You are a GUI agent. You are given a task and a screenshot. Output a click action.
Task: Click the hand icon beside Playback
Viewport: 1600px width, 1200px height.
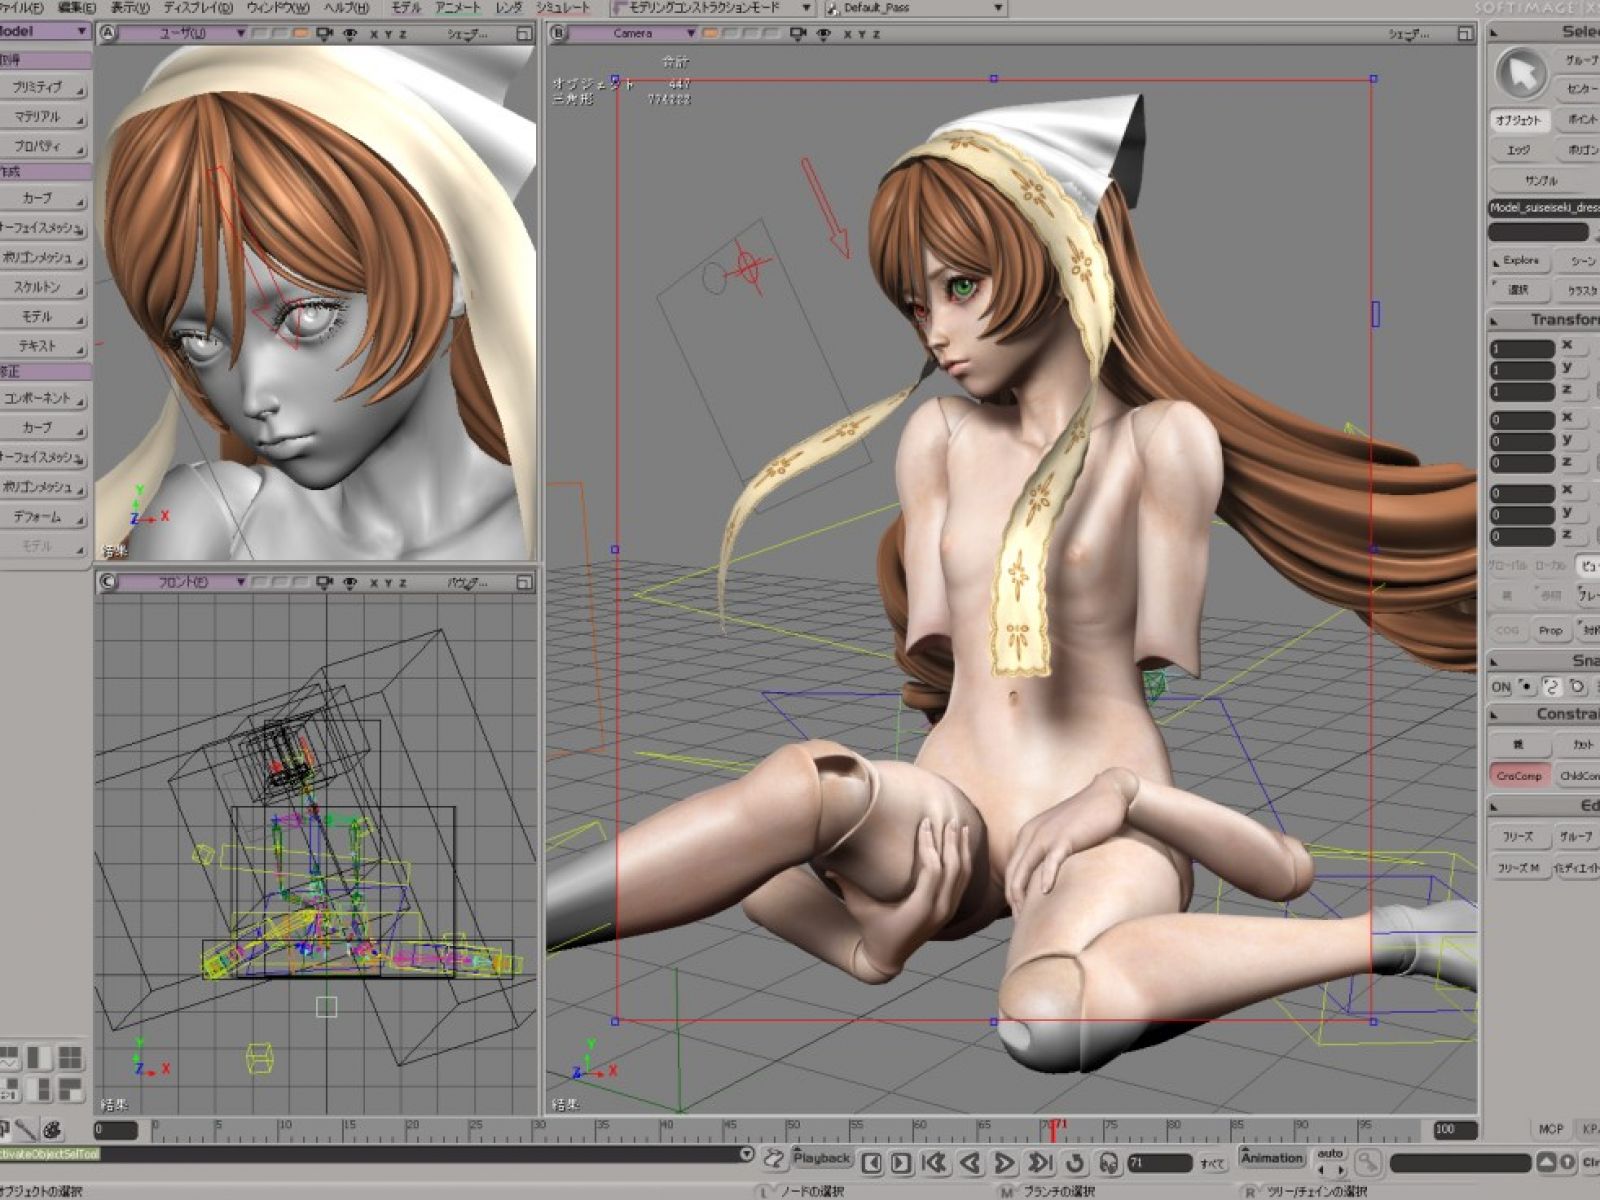pos(774,1159)
